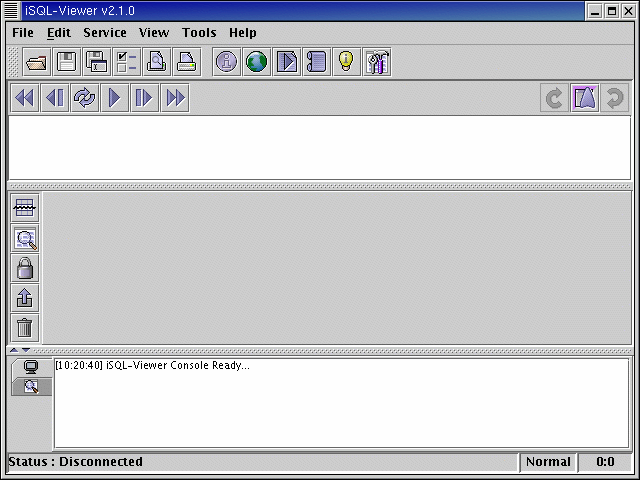
Task: Minimize the iSQL-Viewer window
Action: click(595, 11)
